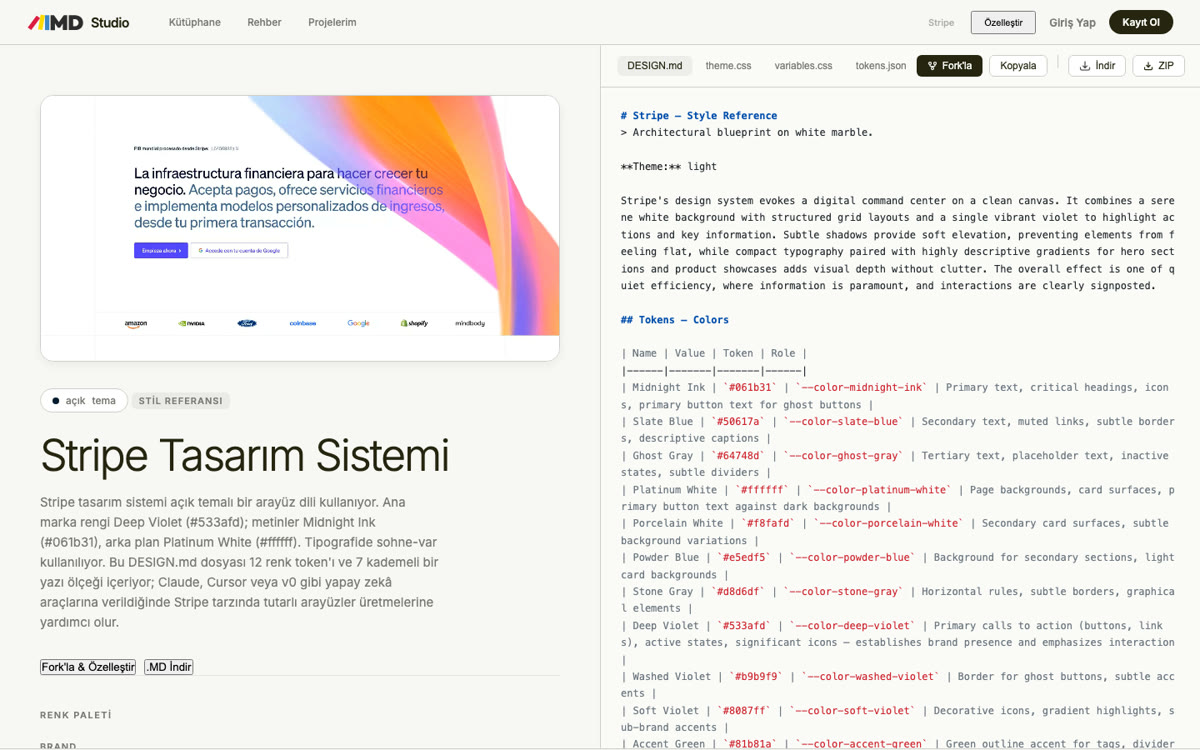Click the #b9b9f9 color value
This screenshot has width=1200, height=750.
[756, 677]
